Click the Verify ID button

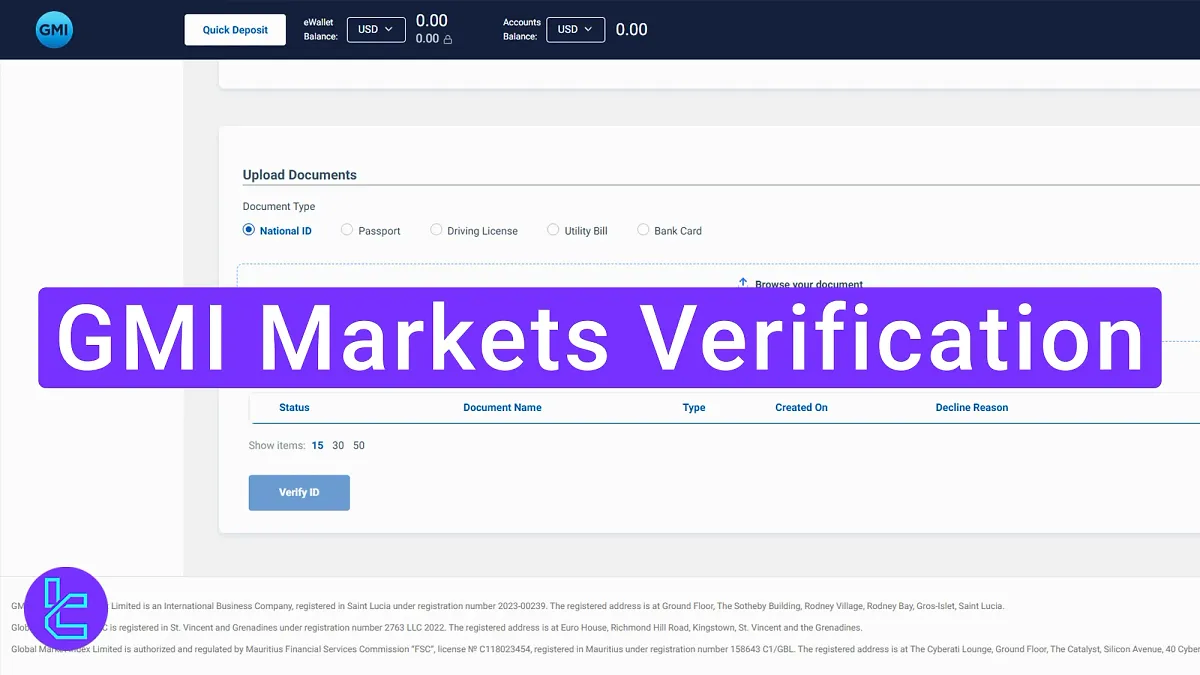click(298, 492)
